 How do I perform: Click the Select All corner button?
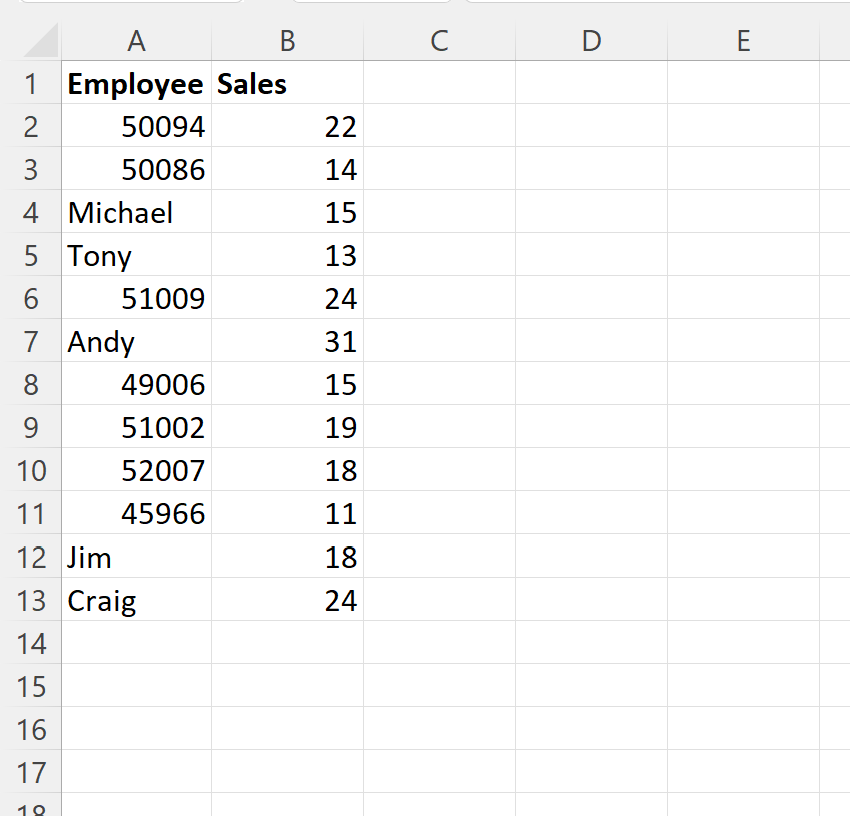point(33,41)
